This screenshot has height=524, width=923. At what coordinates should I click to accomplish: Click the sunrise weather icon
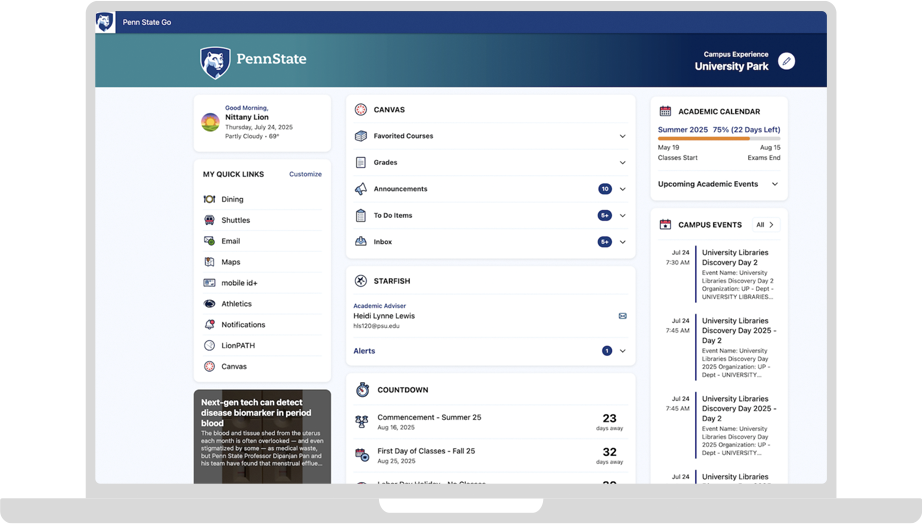[210, 122]
